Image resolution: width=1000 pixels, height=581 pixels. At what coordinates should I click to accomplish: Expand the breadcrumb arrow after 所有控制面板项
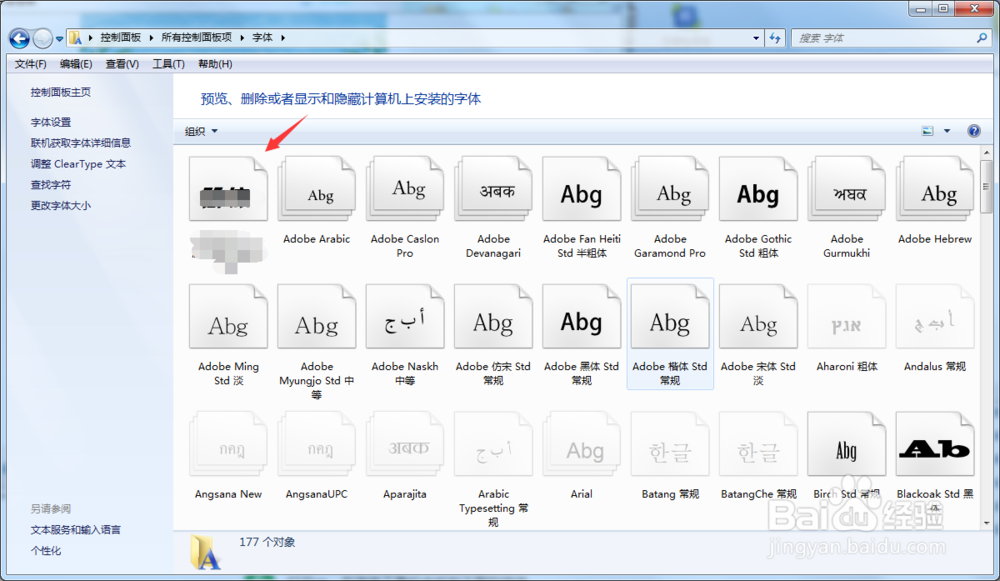(242, 38)
